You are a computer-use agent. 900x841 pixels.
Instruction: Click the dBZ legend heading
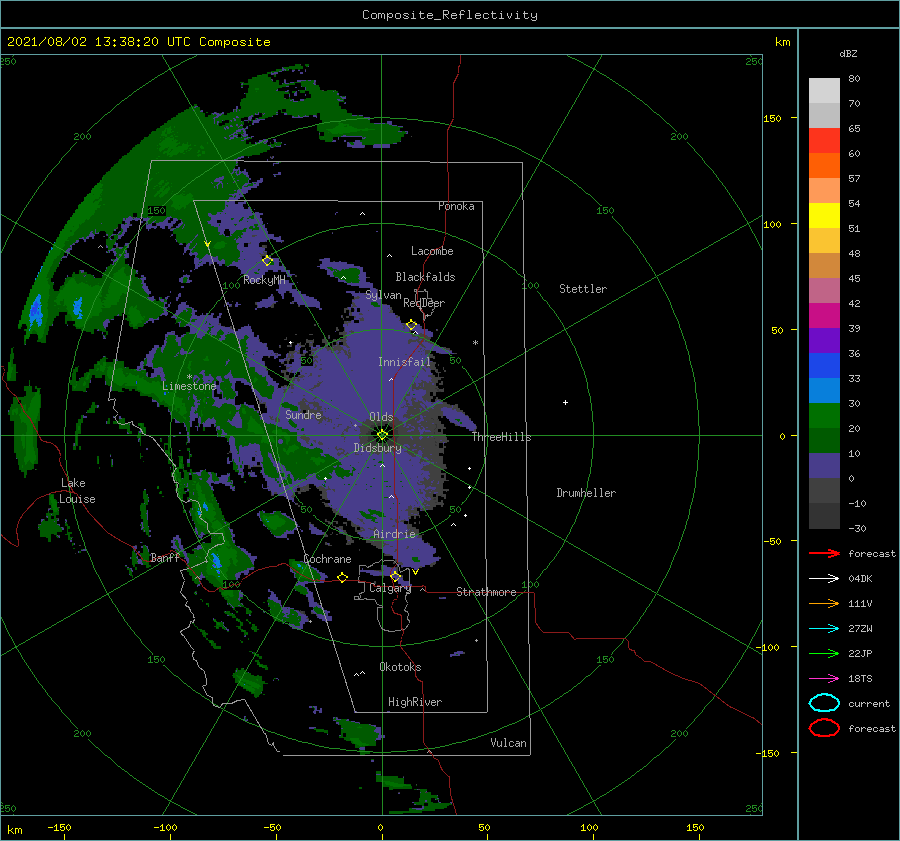pyautogui.click(x=848, y=53)
